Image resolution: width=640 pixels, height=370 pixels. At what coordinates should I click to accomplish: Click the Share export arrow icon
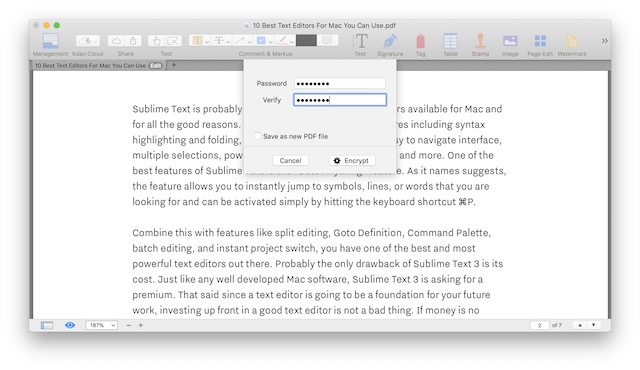133,41
